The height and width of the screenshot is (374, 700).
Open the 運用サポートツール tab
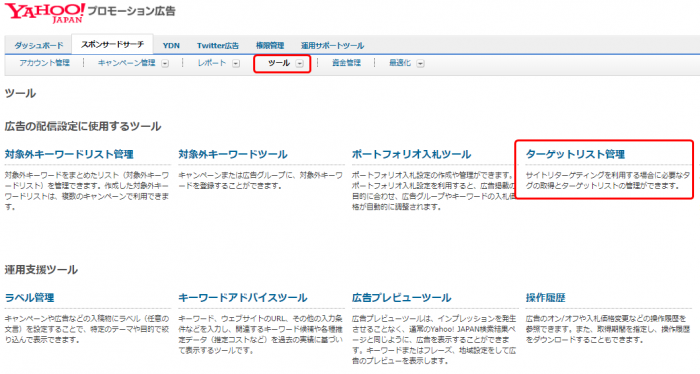coord(332,46)
